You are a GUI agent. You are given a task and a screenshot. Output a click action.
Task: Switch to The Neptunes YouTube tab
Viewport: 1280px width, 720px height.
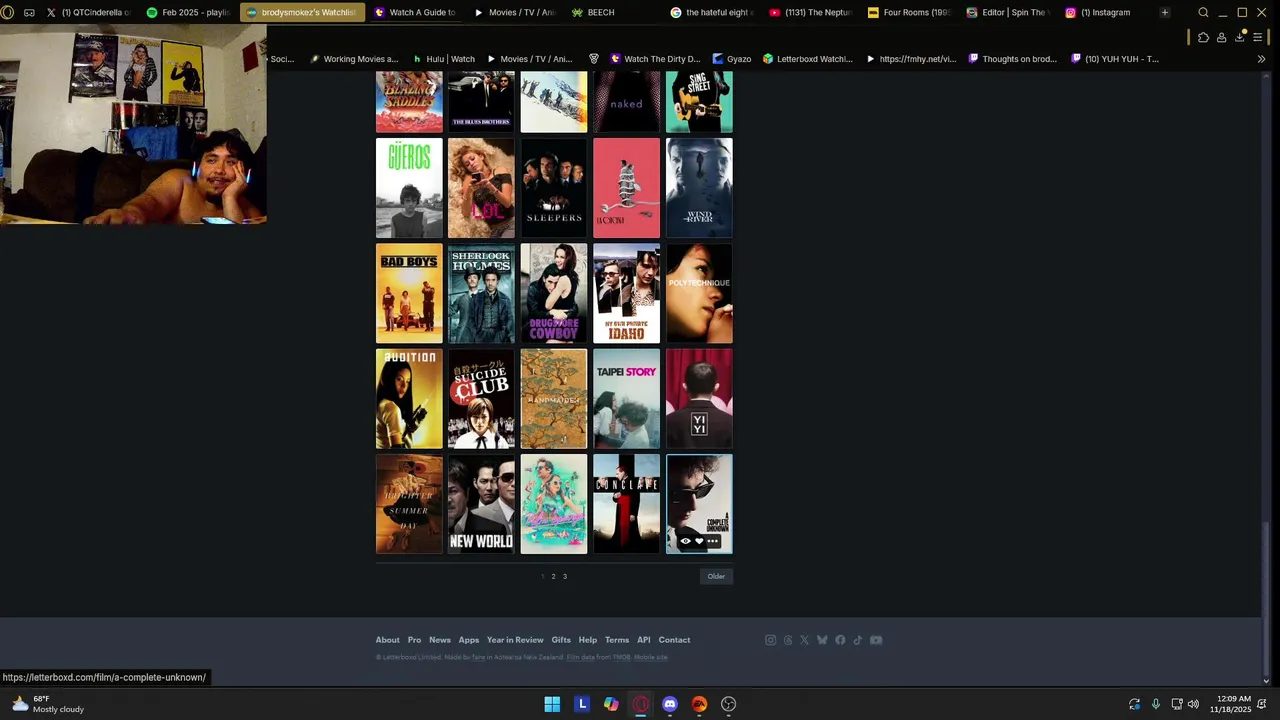point(811,12)
